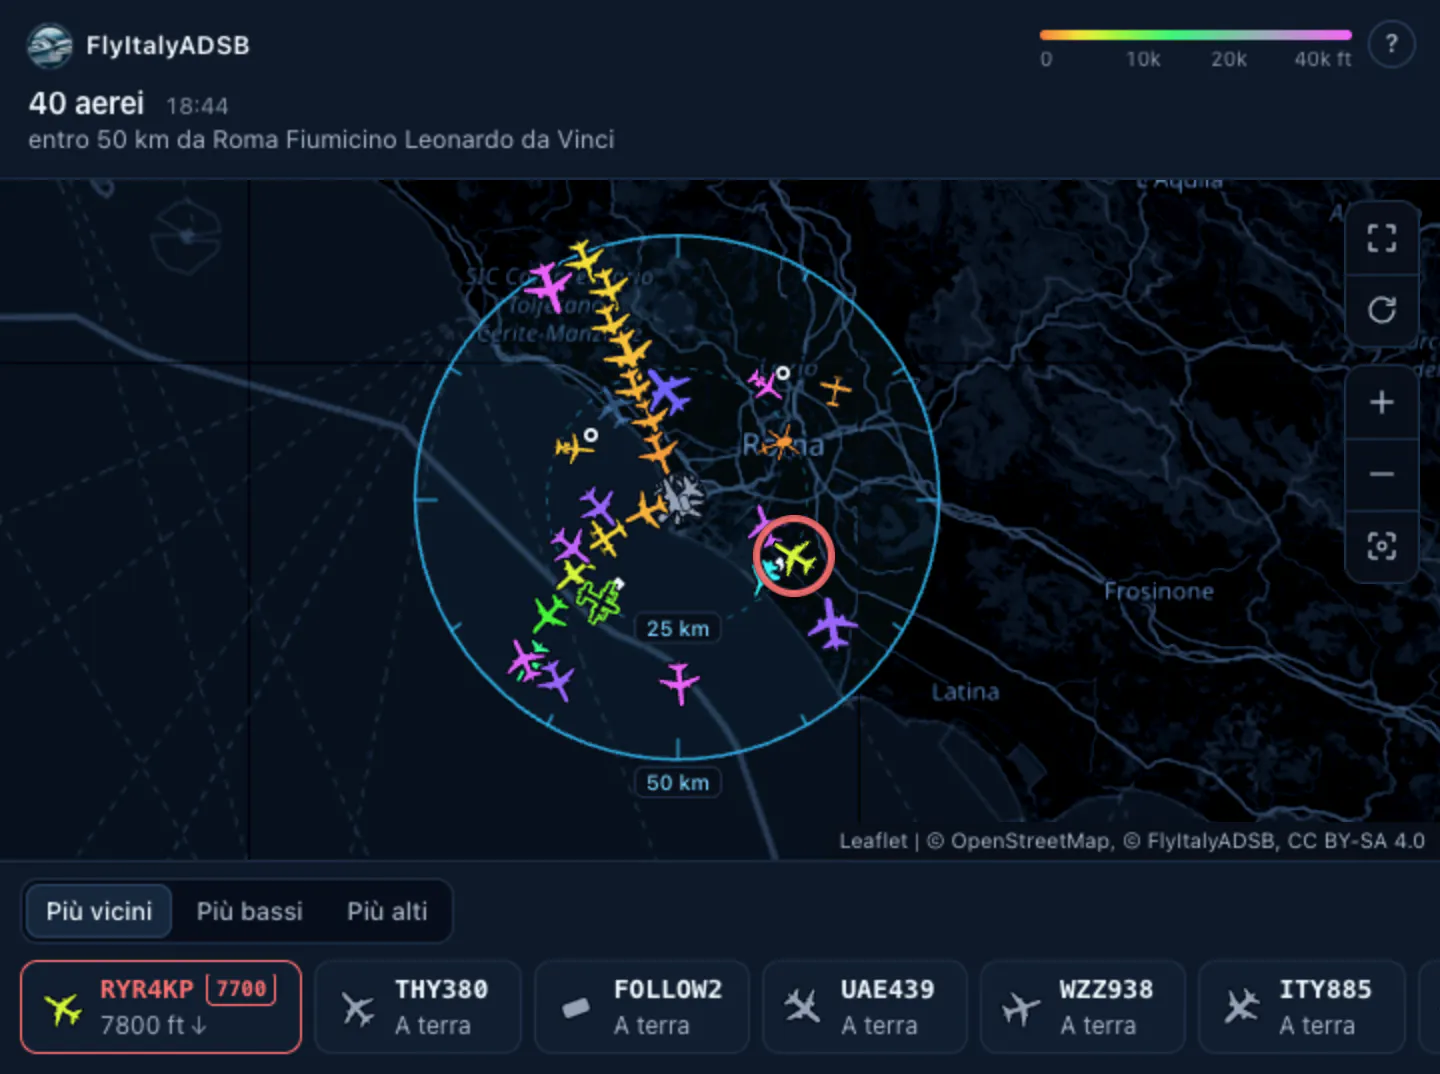Select the large magenta aircraft at circle's northwest edge
Screen dimensions: 1440x1074
pos(548,286)
